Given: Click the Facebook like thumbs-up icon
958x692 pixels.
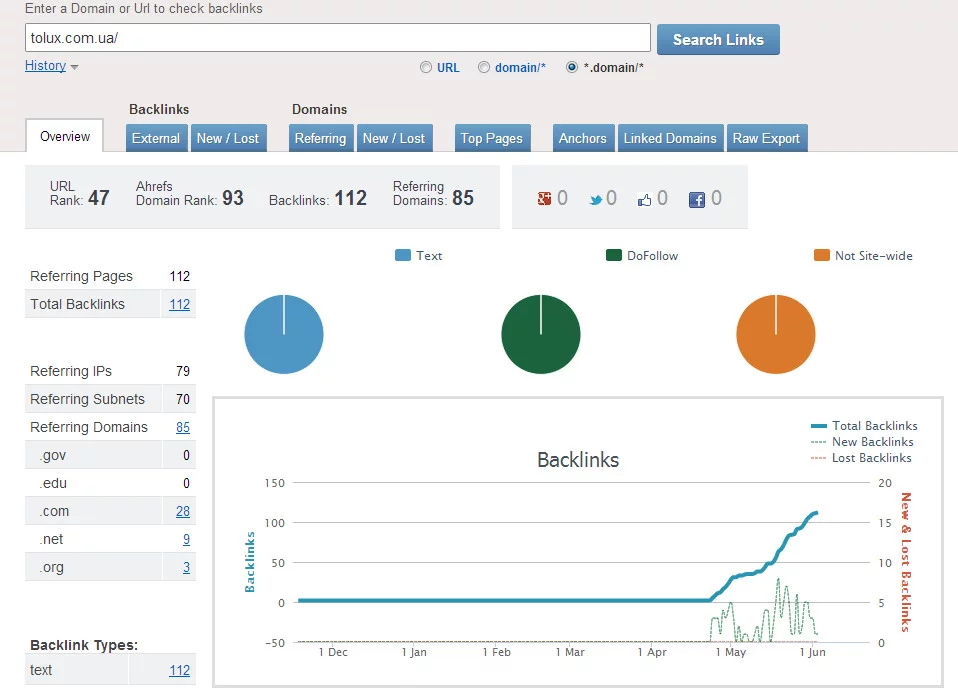Looking at the screenshot, I should point(644,199).
